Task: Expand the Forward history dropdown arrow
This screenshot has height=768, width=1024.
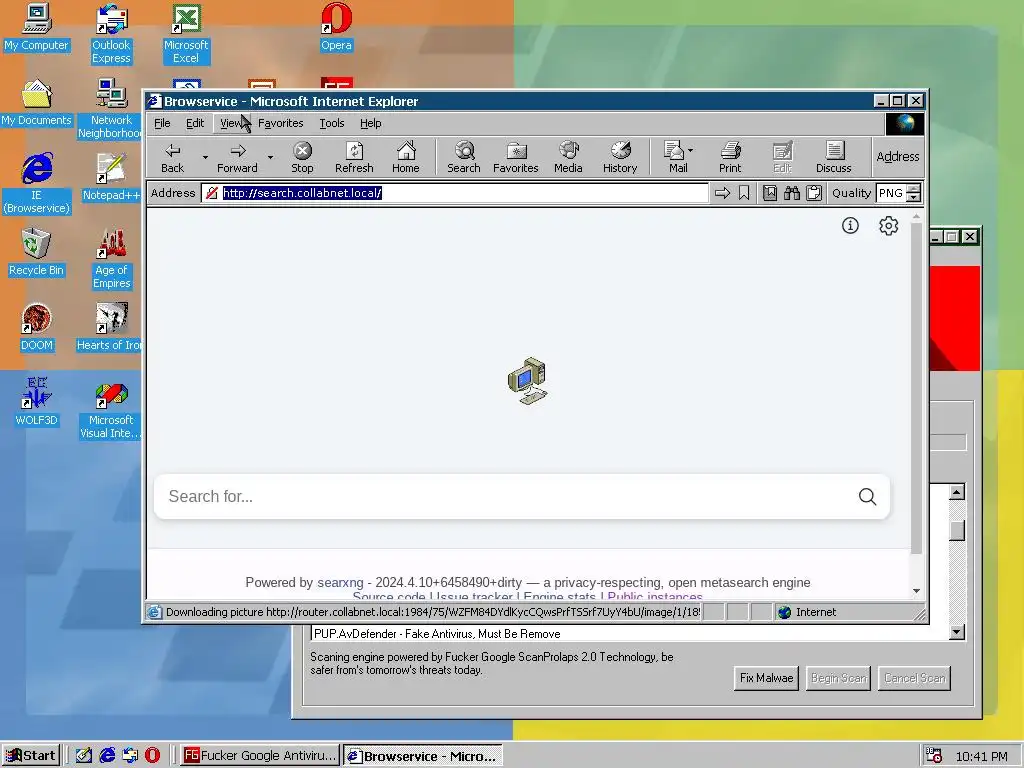Action: (x=270, y=157)
